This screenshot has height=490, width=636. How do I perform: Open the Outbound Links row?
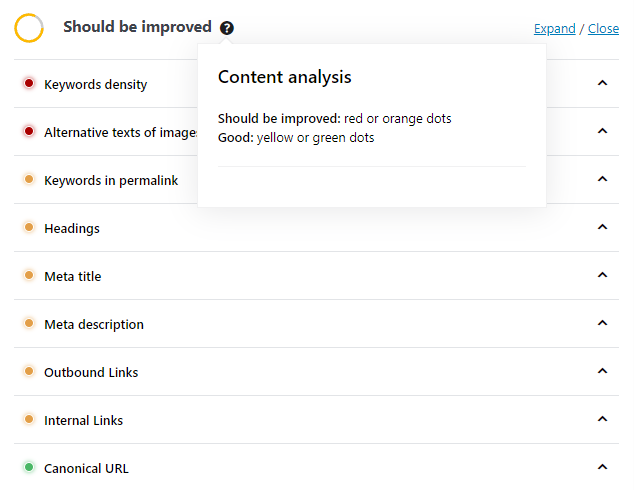[x=316, y=372]
